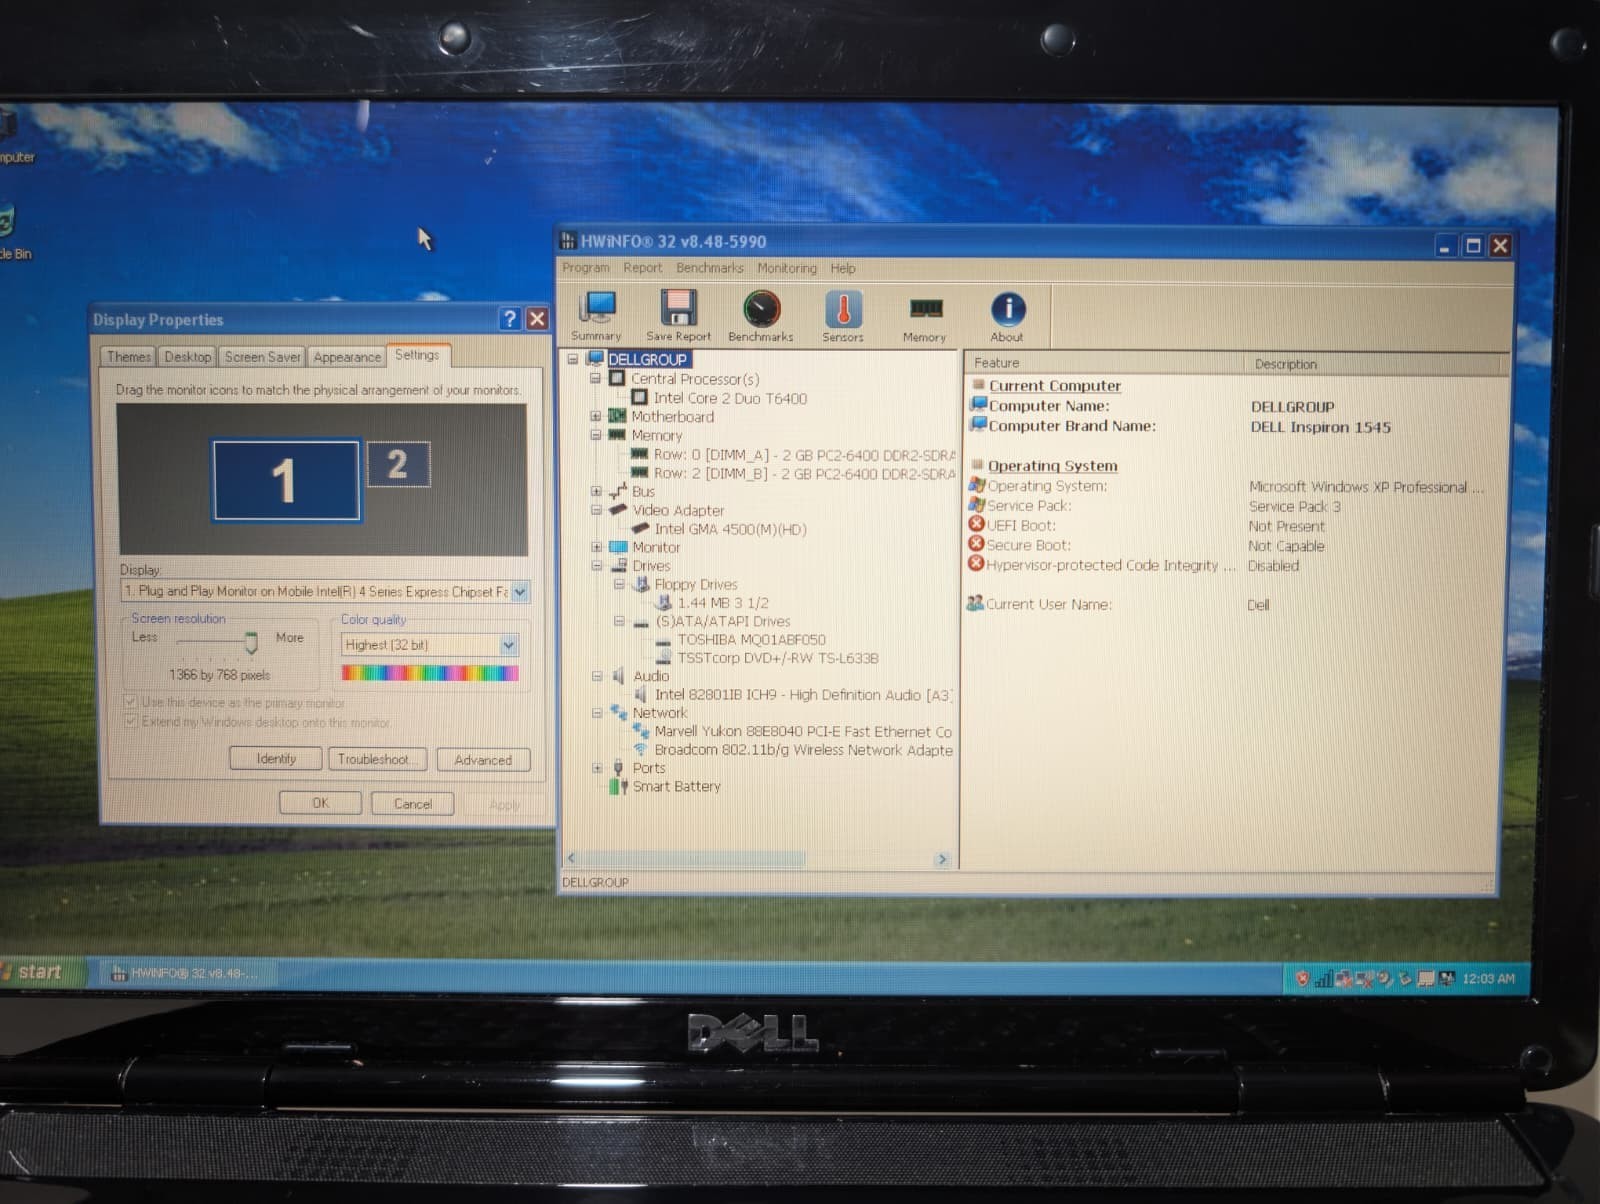Collapse the Memory branch
This screenshot has height=1204, width=1600.
(595, 435)
